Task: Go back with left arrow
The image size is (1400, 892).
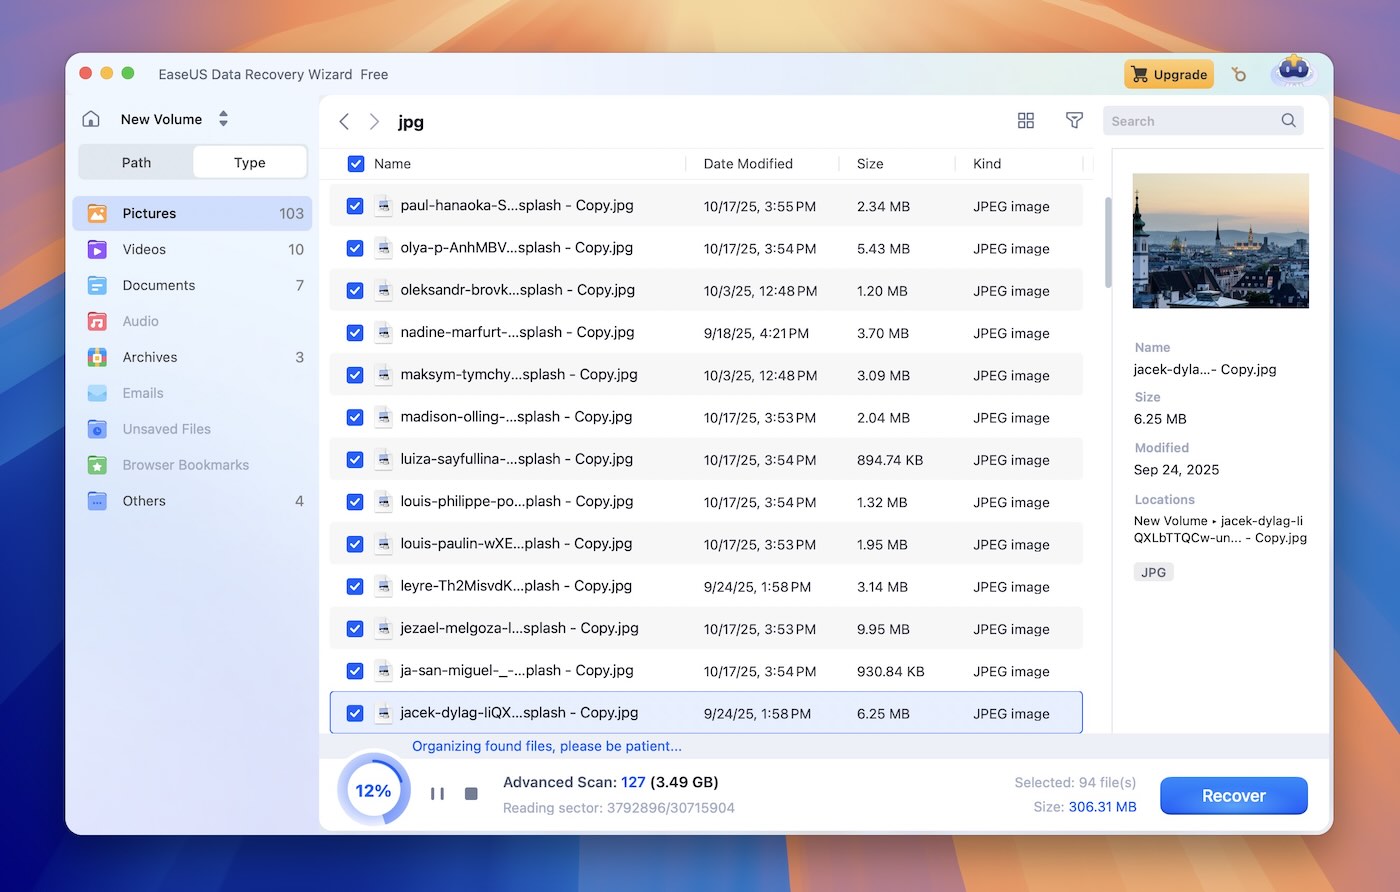Action: tap(344, 121)
